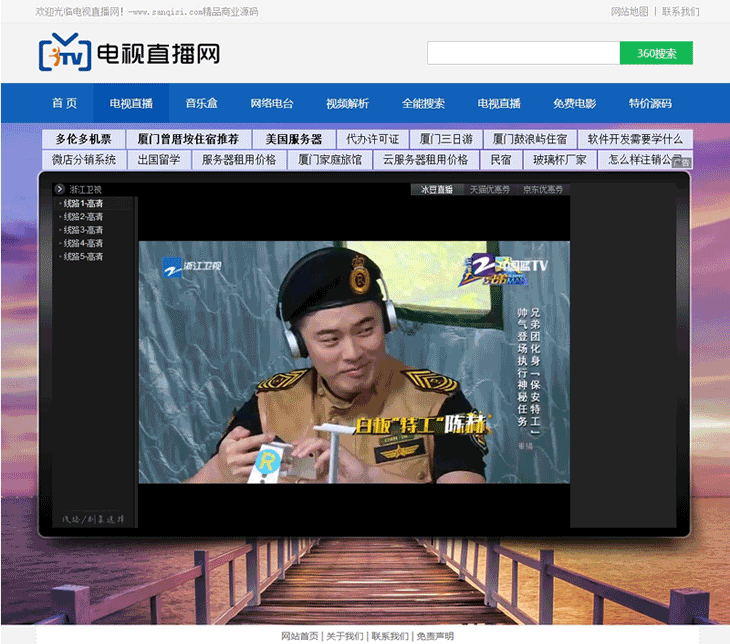Click the 浙江卫视 channel title
Image resolution: width=730 pixels, height=644 pixels.
86,190
